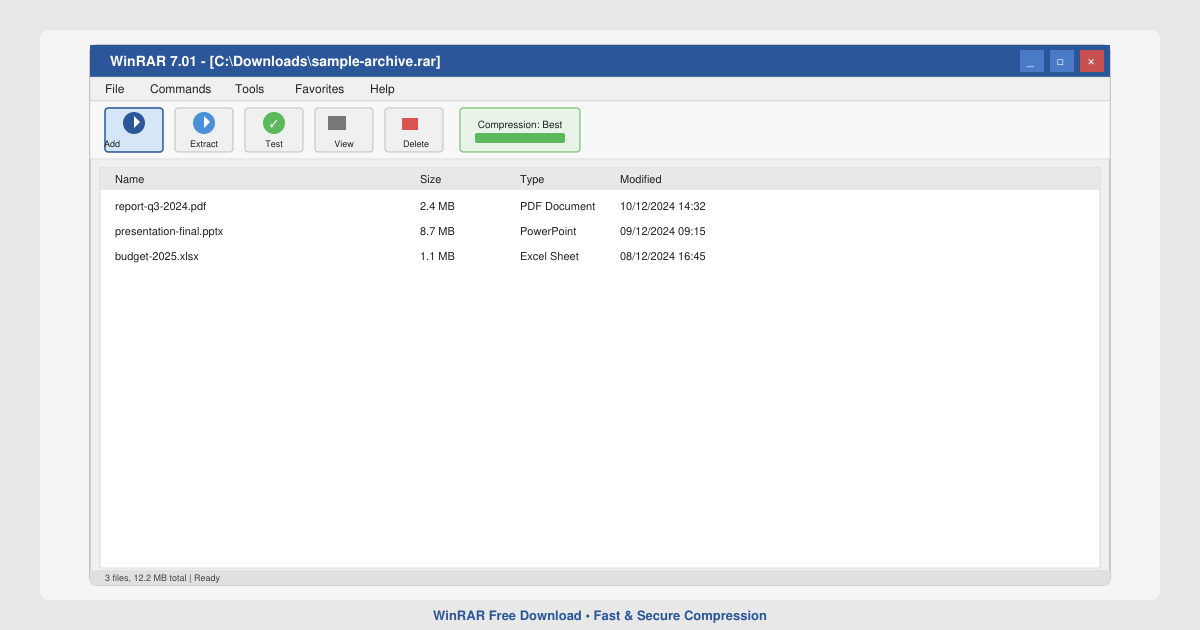Click the PDF Document type cell
The width and height of the screenshot is (1200, 630).
[x=558, y=206]
